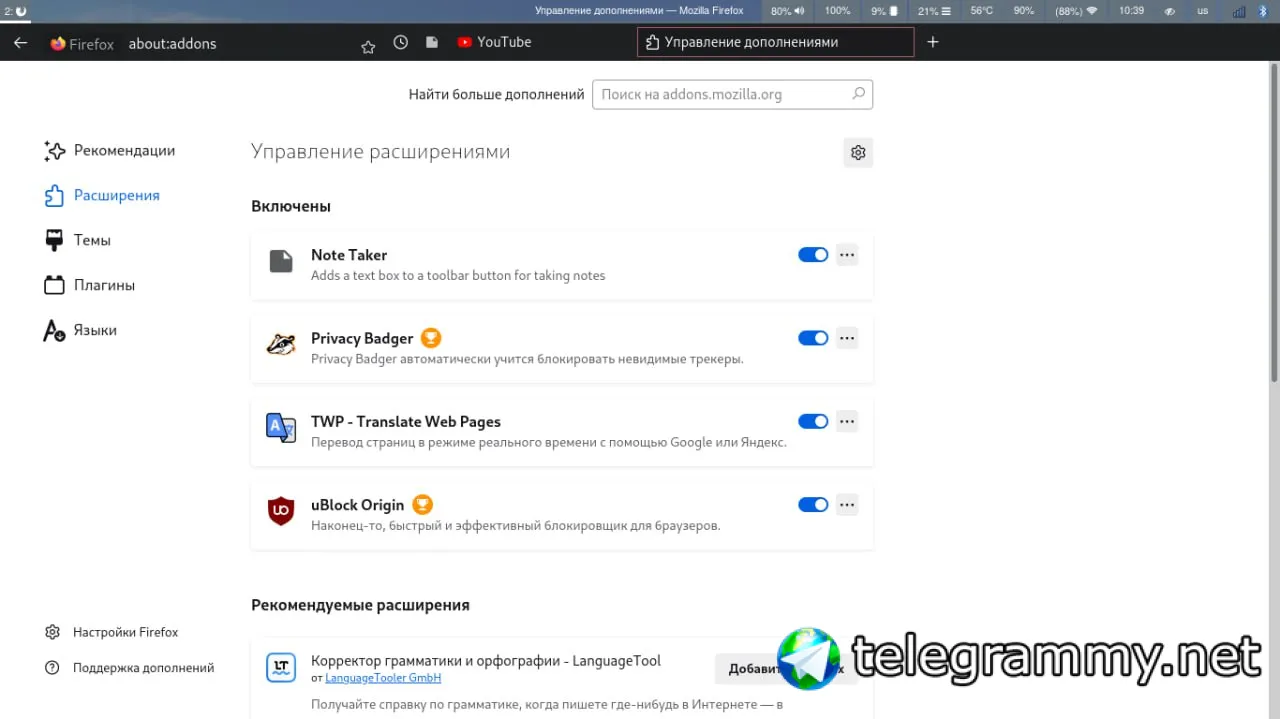Click the Firefox identity icon in the address bar
Viewport: 1280px width, 719px height.
[x=58, y=43]
